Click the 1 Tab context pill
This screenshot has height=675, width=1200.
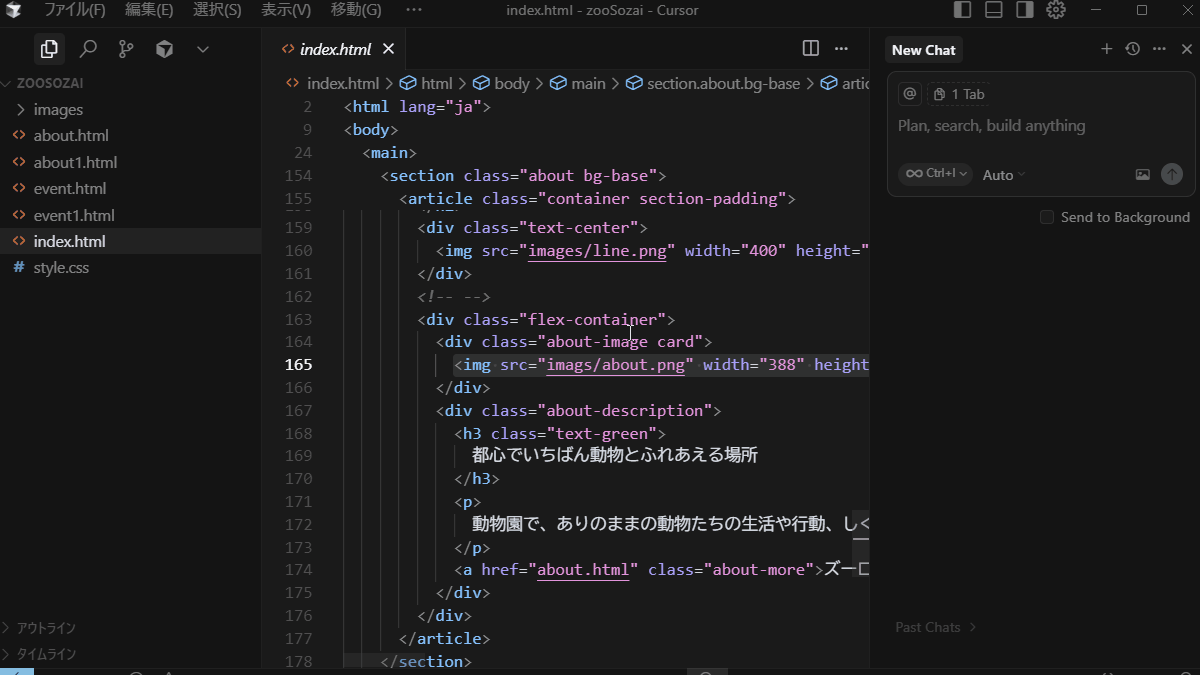tap(958, 94)
